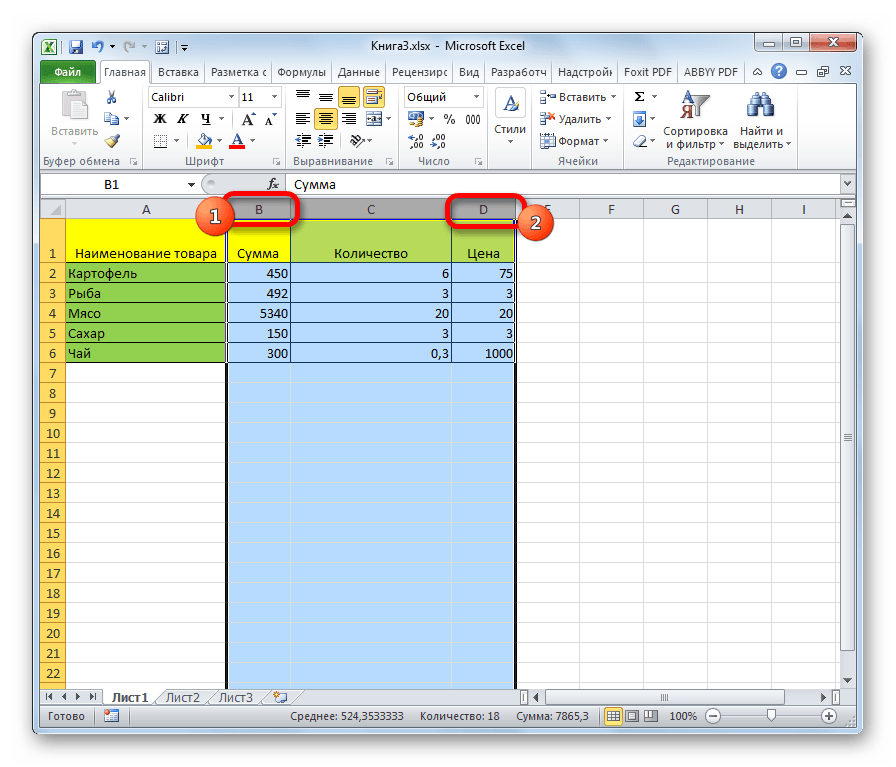Click the insert new sheet icon
The height and width of the screenshot is (767, 896).
click(x=280, y=697)
